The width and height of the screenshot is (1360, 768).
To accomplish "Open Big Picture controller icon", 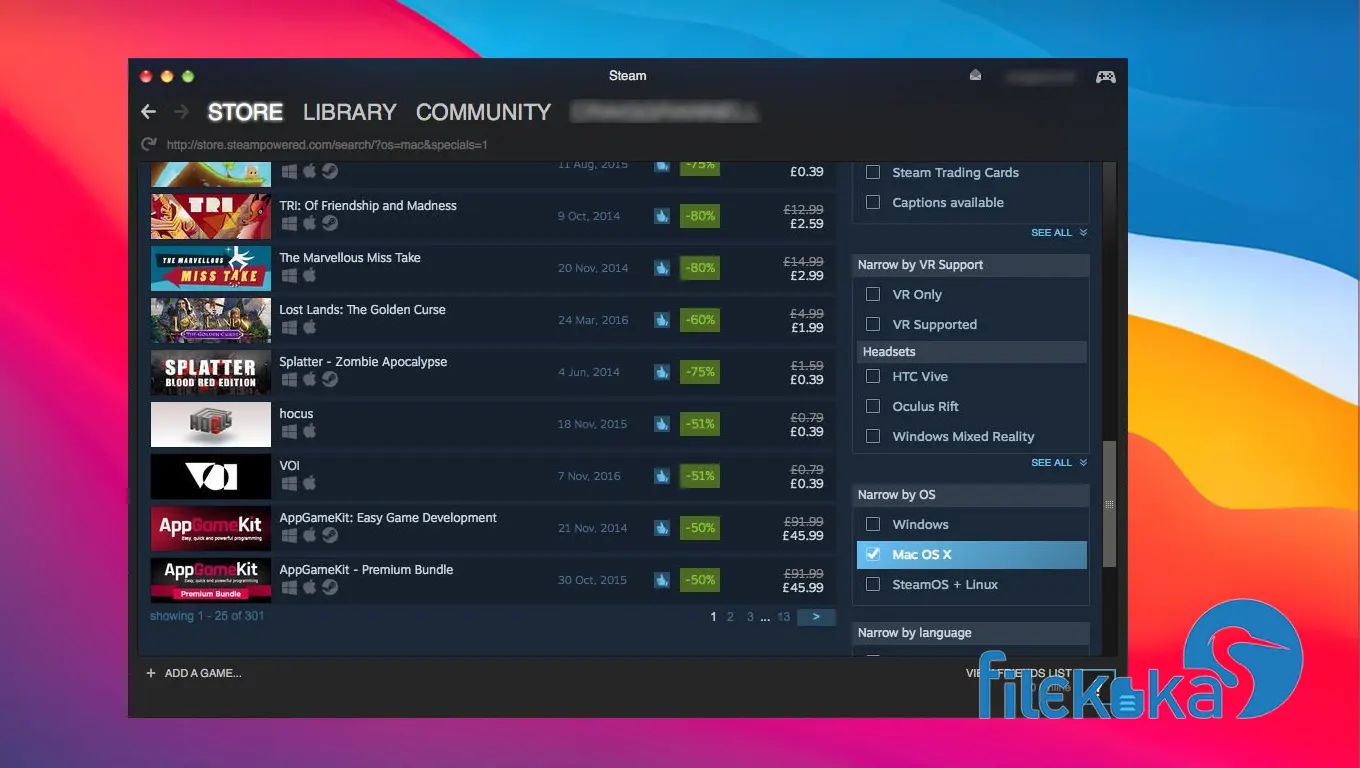I will click(x=1105, y=76).
